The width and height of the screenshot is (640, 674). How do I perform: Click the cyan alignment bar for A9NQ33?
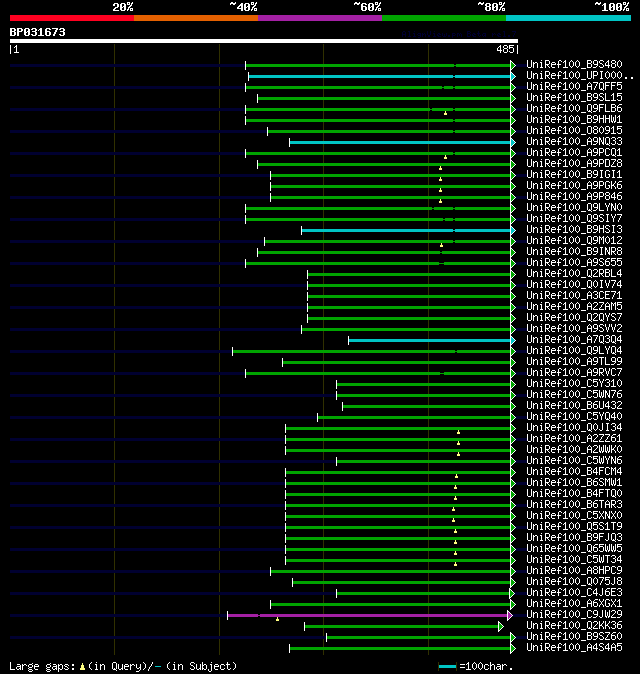click(x=400, y=142)
